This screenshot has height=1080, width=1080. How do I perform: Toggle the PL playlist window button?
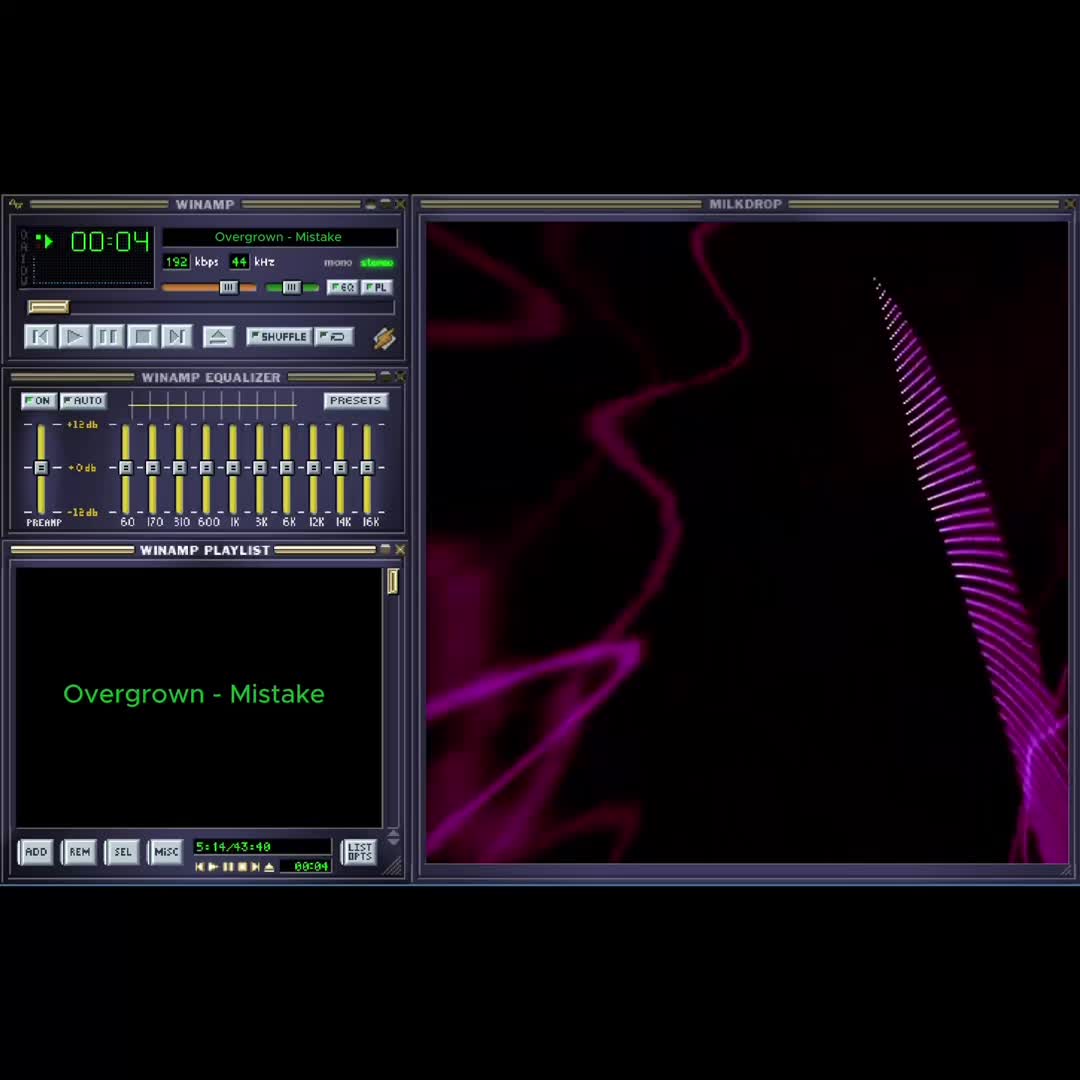(376, 287)
